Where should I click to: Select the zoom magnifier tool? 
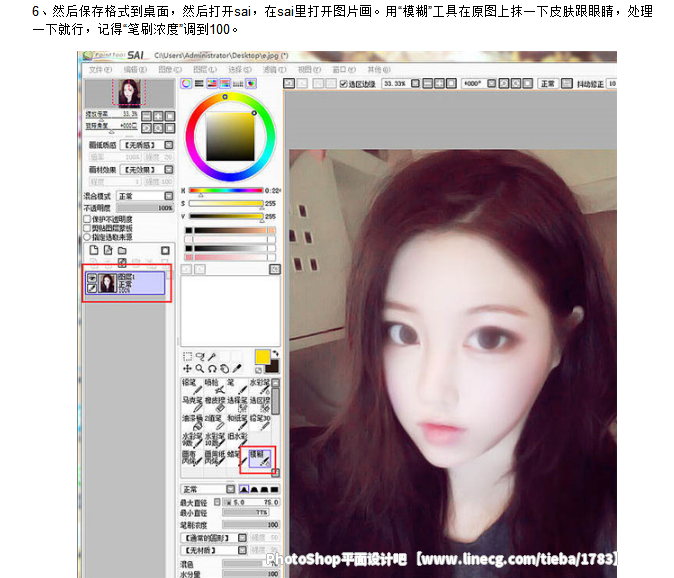click(200, 369)
